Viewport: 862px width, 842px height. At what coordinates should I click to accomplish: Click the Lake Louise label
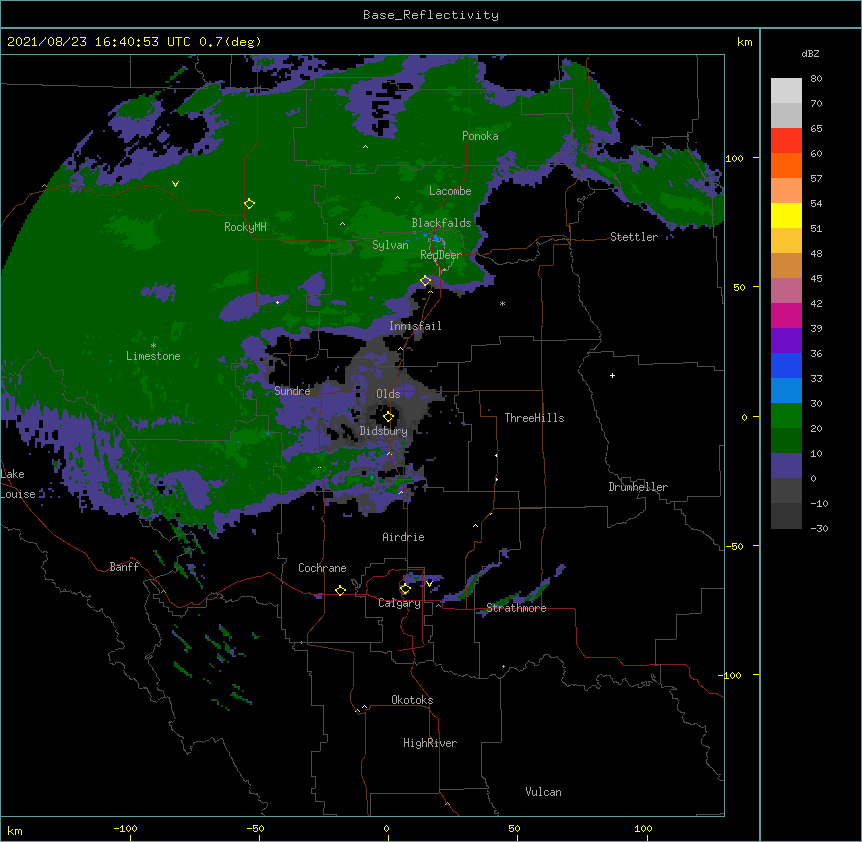pos(16,484)
